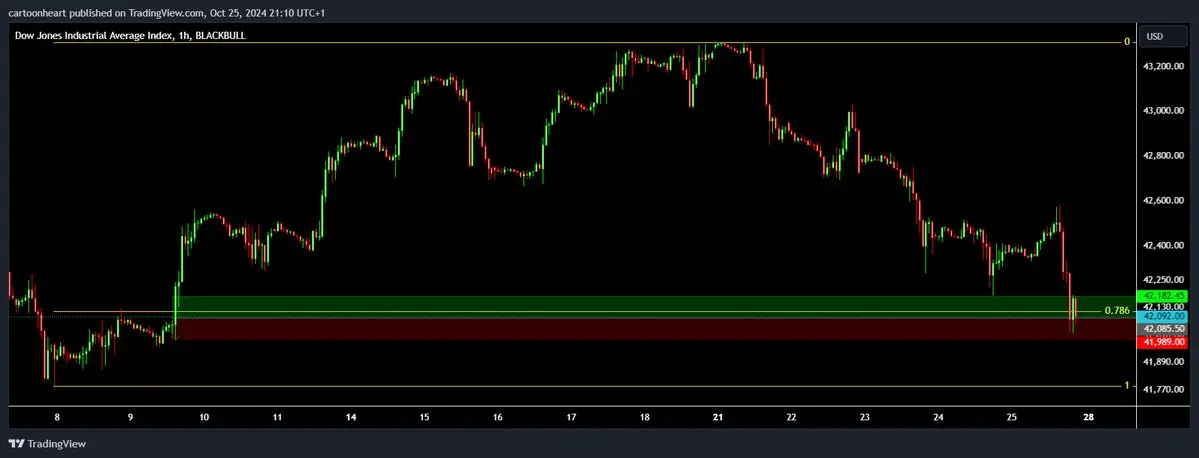Click the 42,800.00 price axis label
Viewport: 1199px width, 458px height.
[1164, 156]
